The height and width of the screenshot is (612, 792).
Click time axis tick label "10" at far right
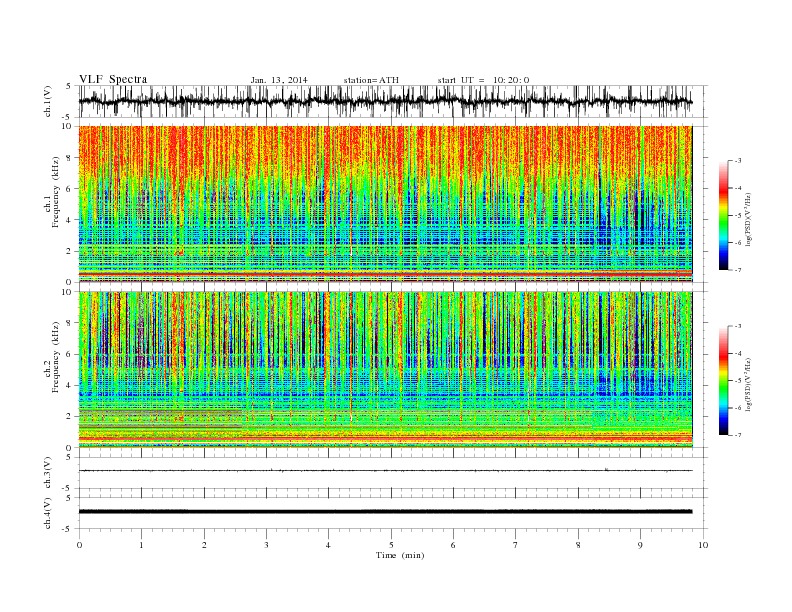pos(703,545)
